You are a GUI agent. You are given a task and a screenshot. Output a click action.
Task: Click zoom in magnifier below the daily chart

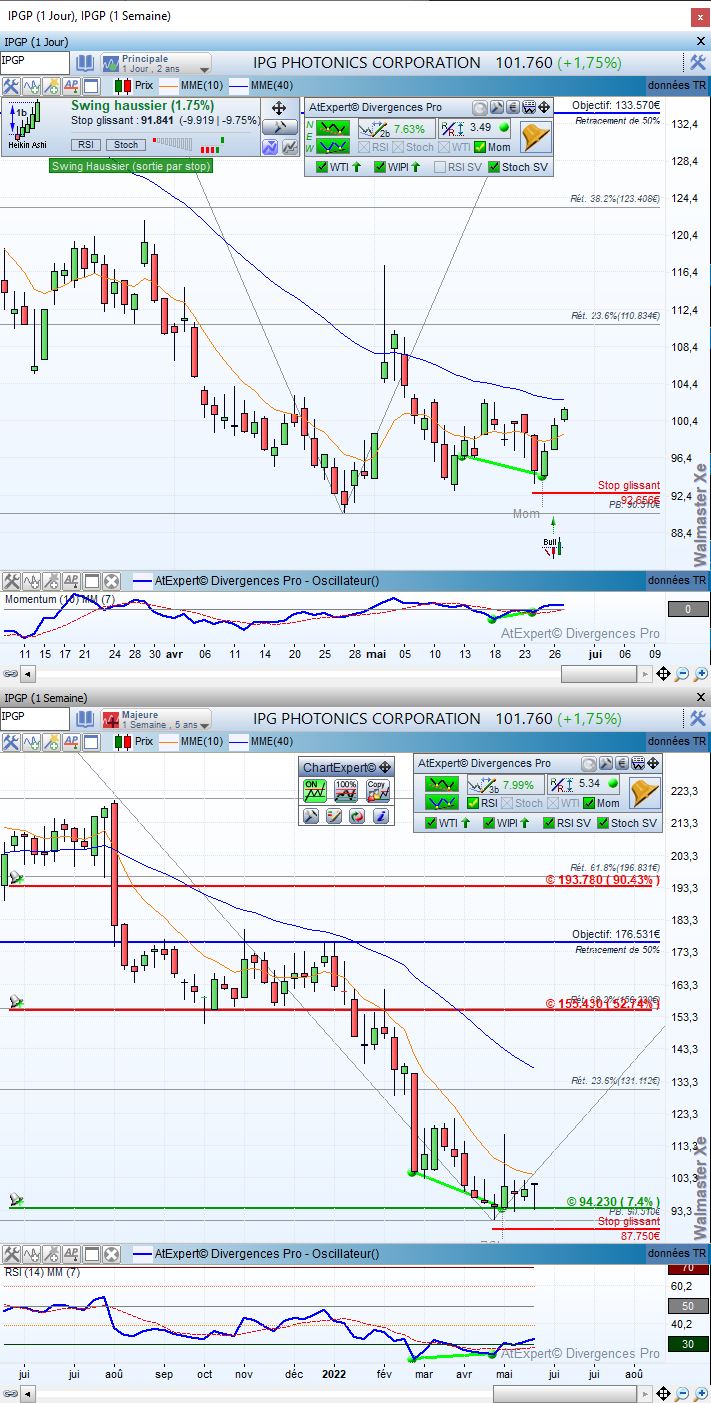point(700,675)
